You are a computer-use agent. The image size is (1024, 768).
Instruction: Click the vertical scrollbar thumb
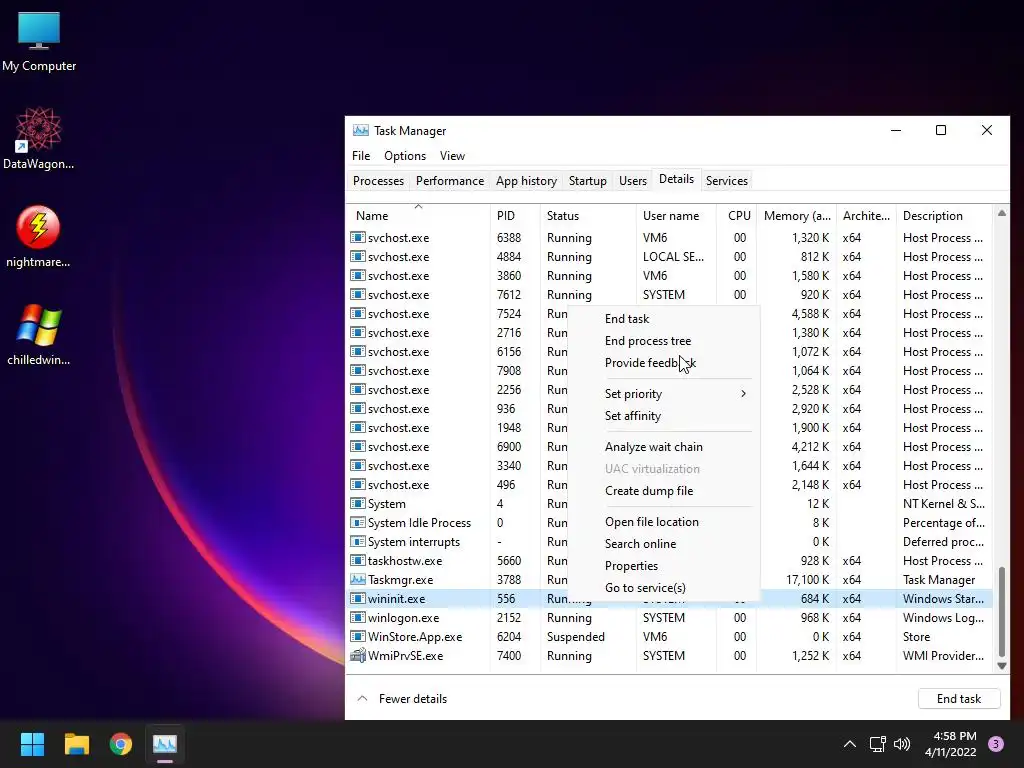pyautogui.click(x=1002, y=611)
